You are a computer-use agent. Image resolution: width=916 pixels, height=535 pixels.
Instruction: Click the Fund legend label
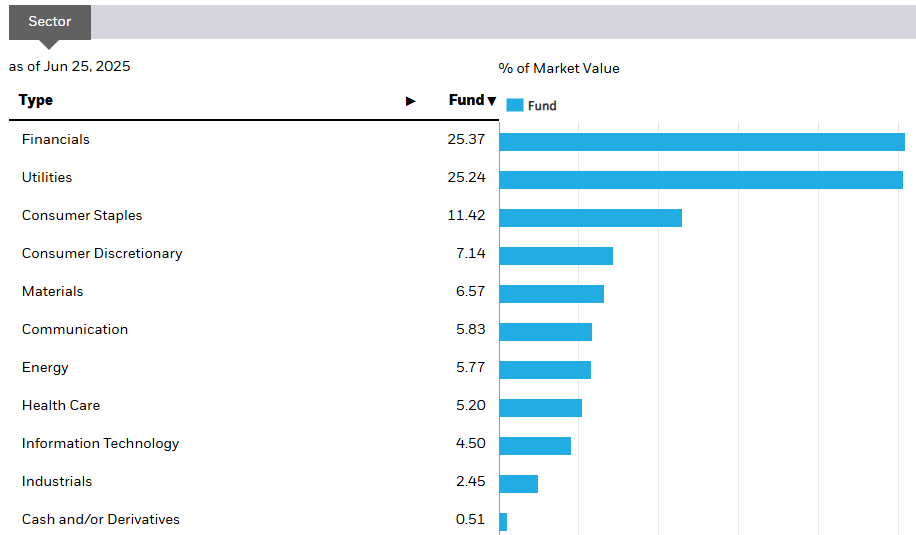click(542, 106)
